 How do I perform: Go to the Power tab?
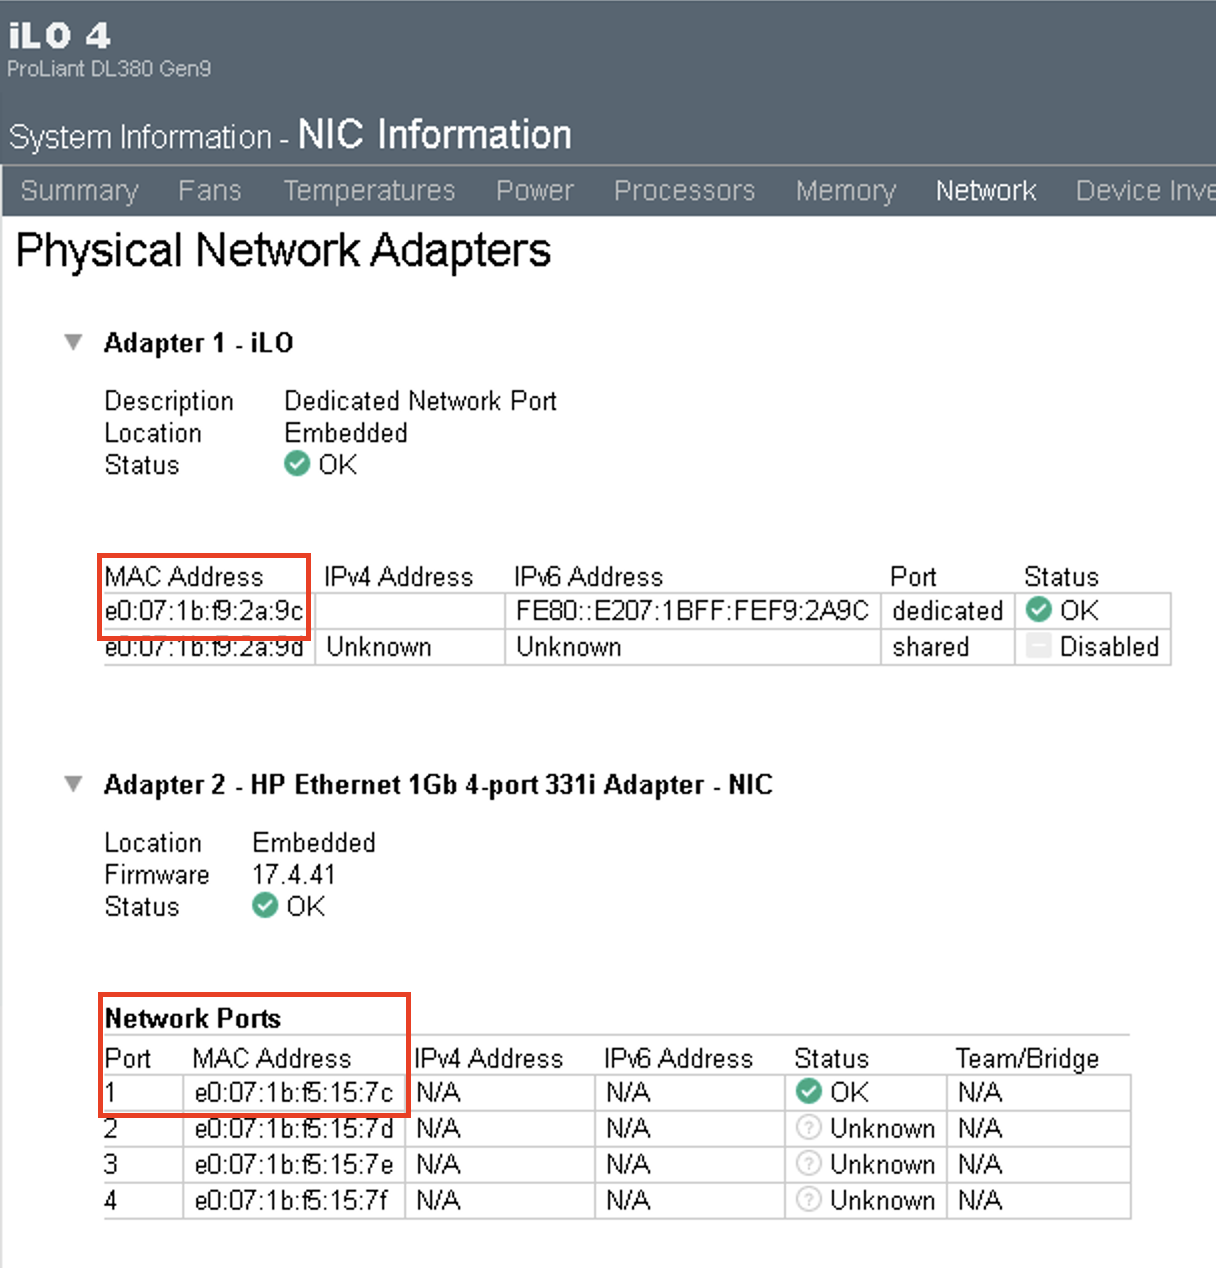coord(535,191)
